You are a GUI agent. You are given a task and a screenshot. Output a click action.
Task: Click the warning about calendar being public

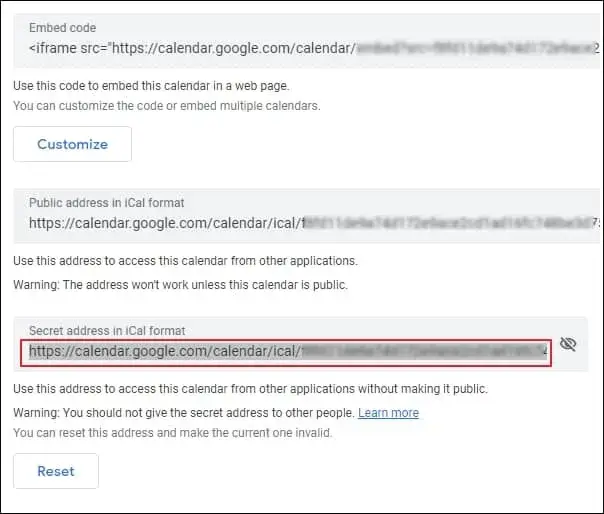[180, 285]
